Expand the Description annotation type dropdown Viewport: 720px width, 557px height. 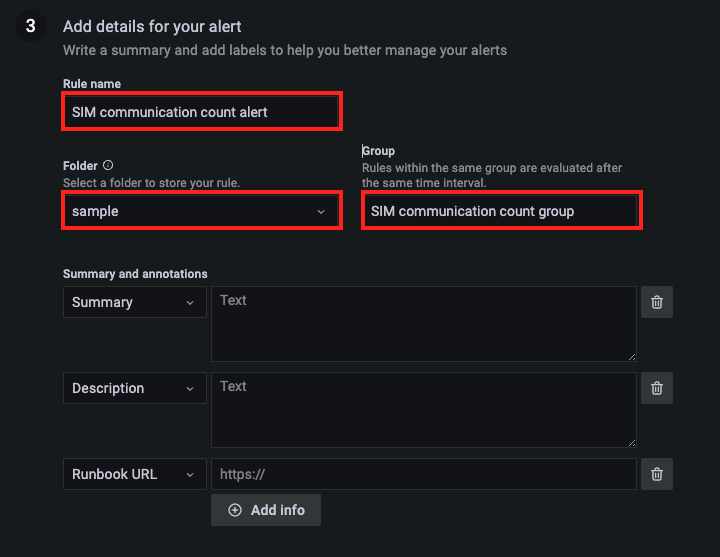coord(135,388)
